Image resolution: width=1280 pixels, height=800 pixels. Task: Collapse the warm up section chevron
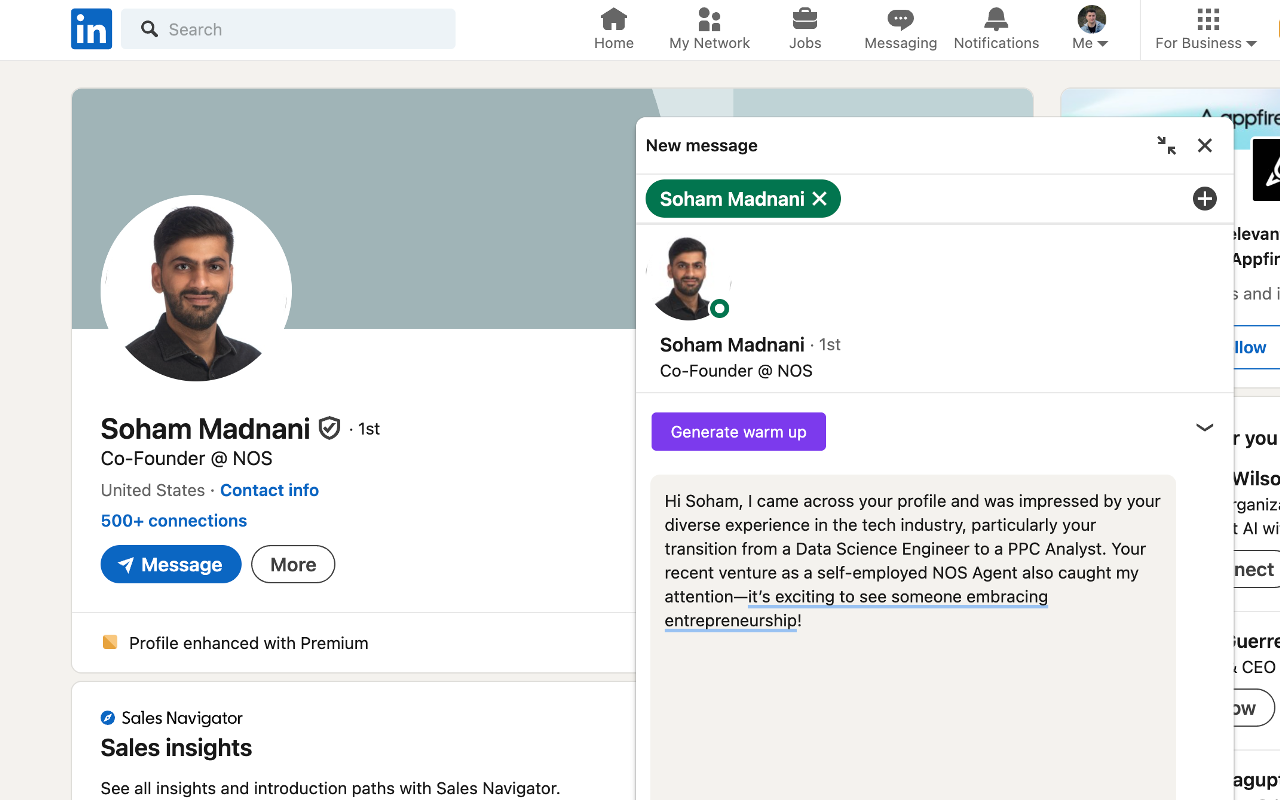click(1205, 428)
